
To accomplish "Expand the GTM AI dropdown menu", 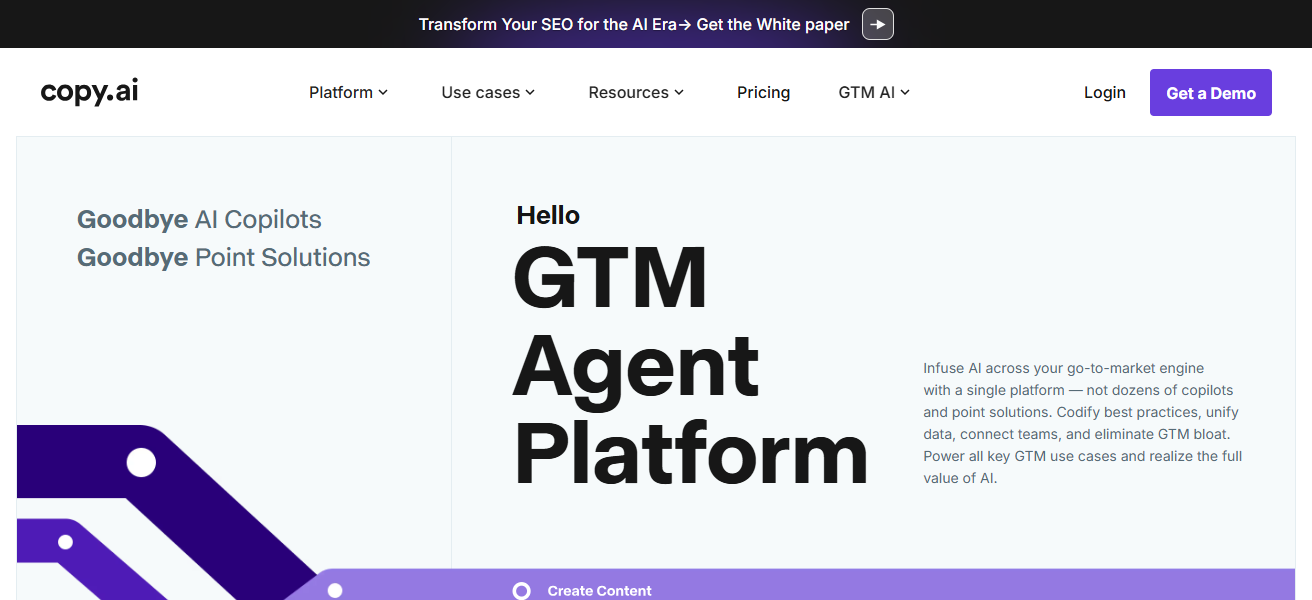I will (x=874, y=92).
